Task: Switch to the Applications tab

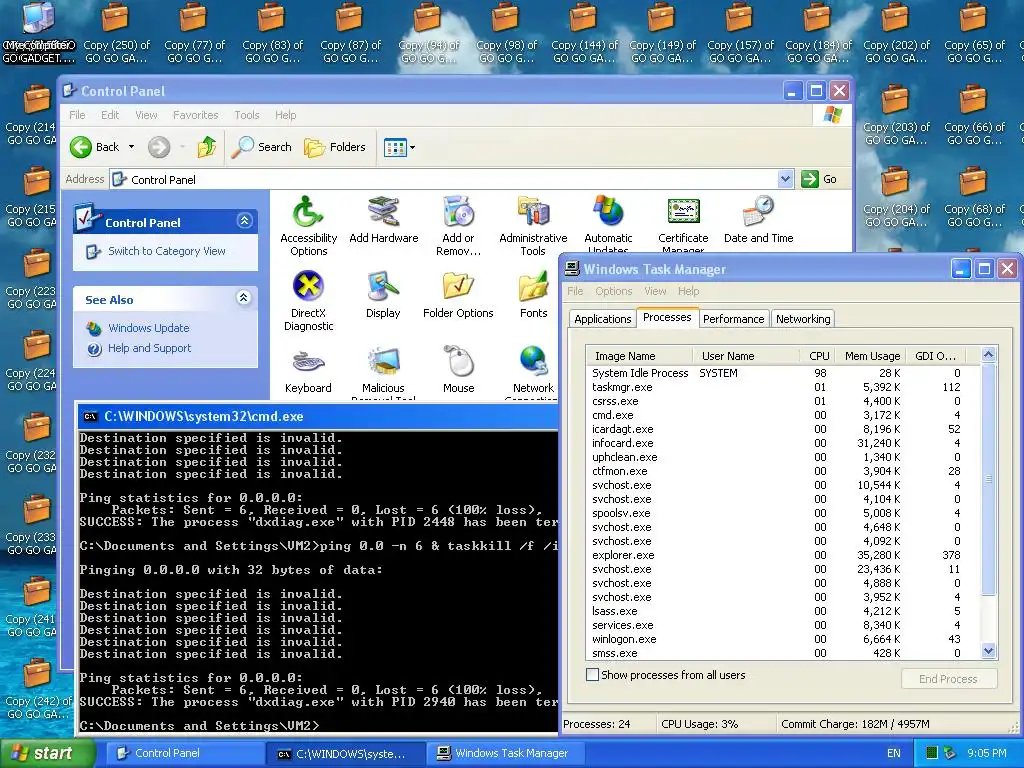Action: coord(603,319)
